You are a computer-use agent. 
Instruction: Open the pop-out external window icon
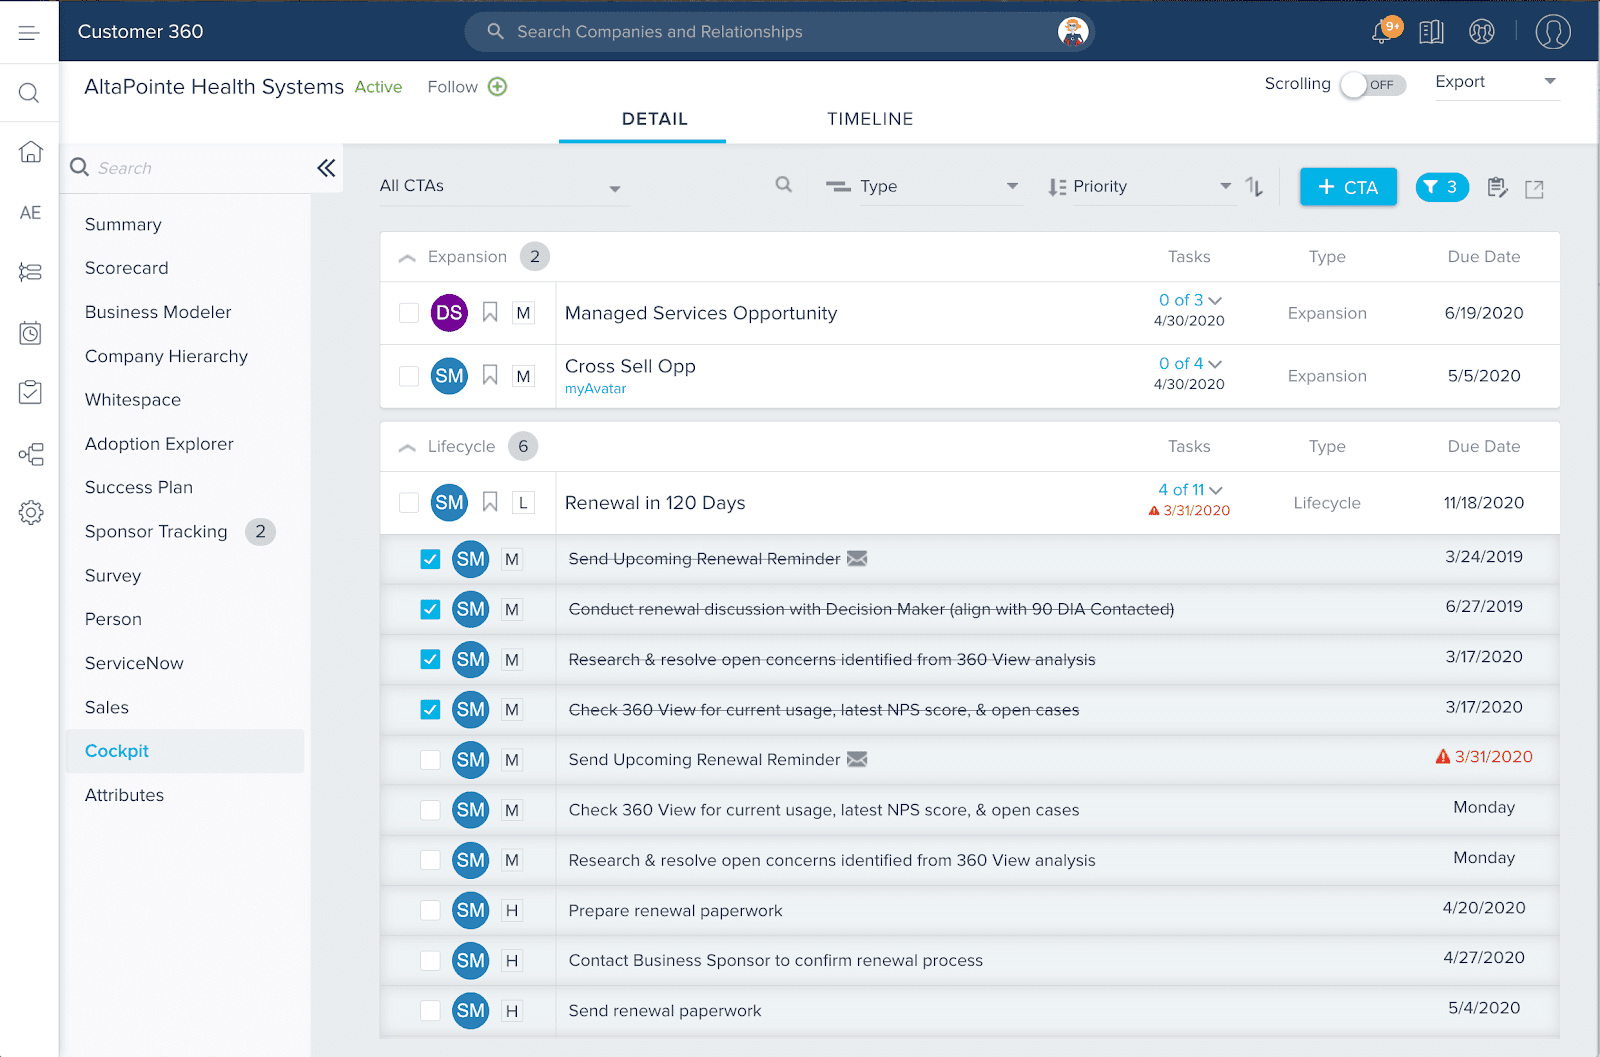click(1534, 188)
